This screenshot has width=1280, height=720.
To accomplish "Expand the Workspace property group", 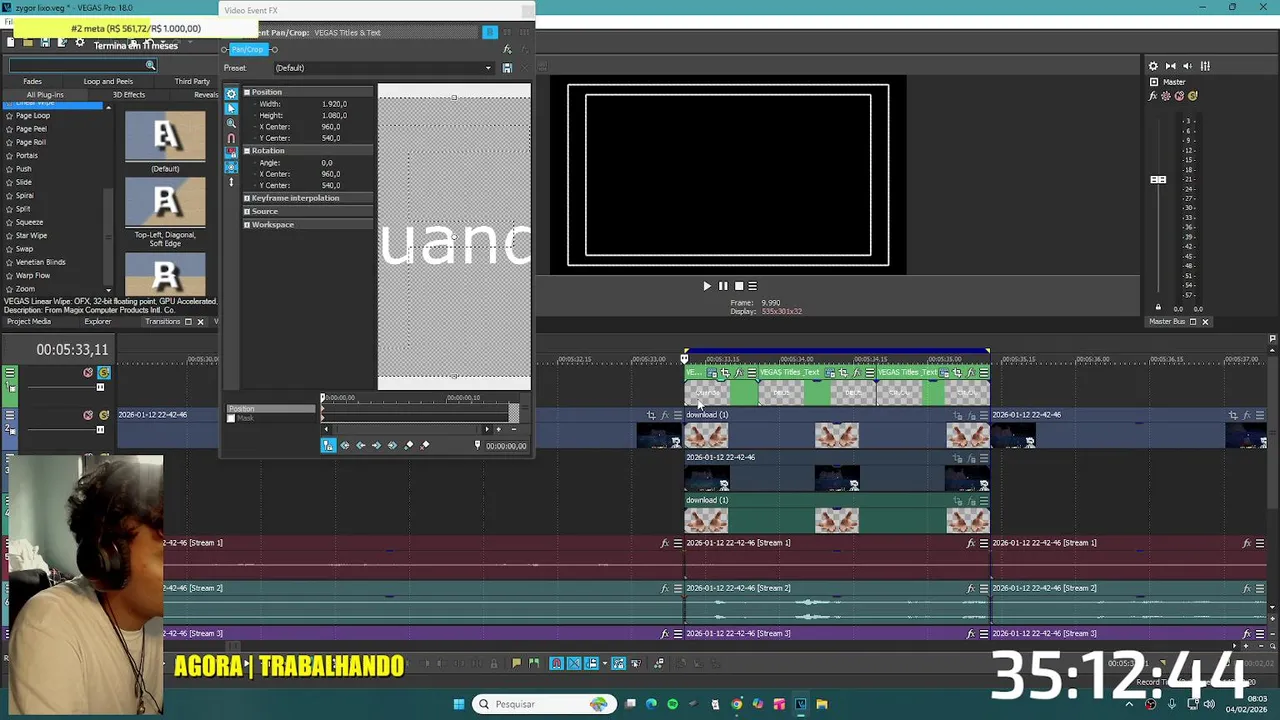I will [247, 224].
